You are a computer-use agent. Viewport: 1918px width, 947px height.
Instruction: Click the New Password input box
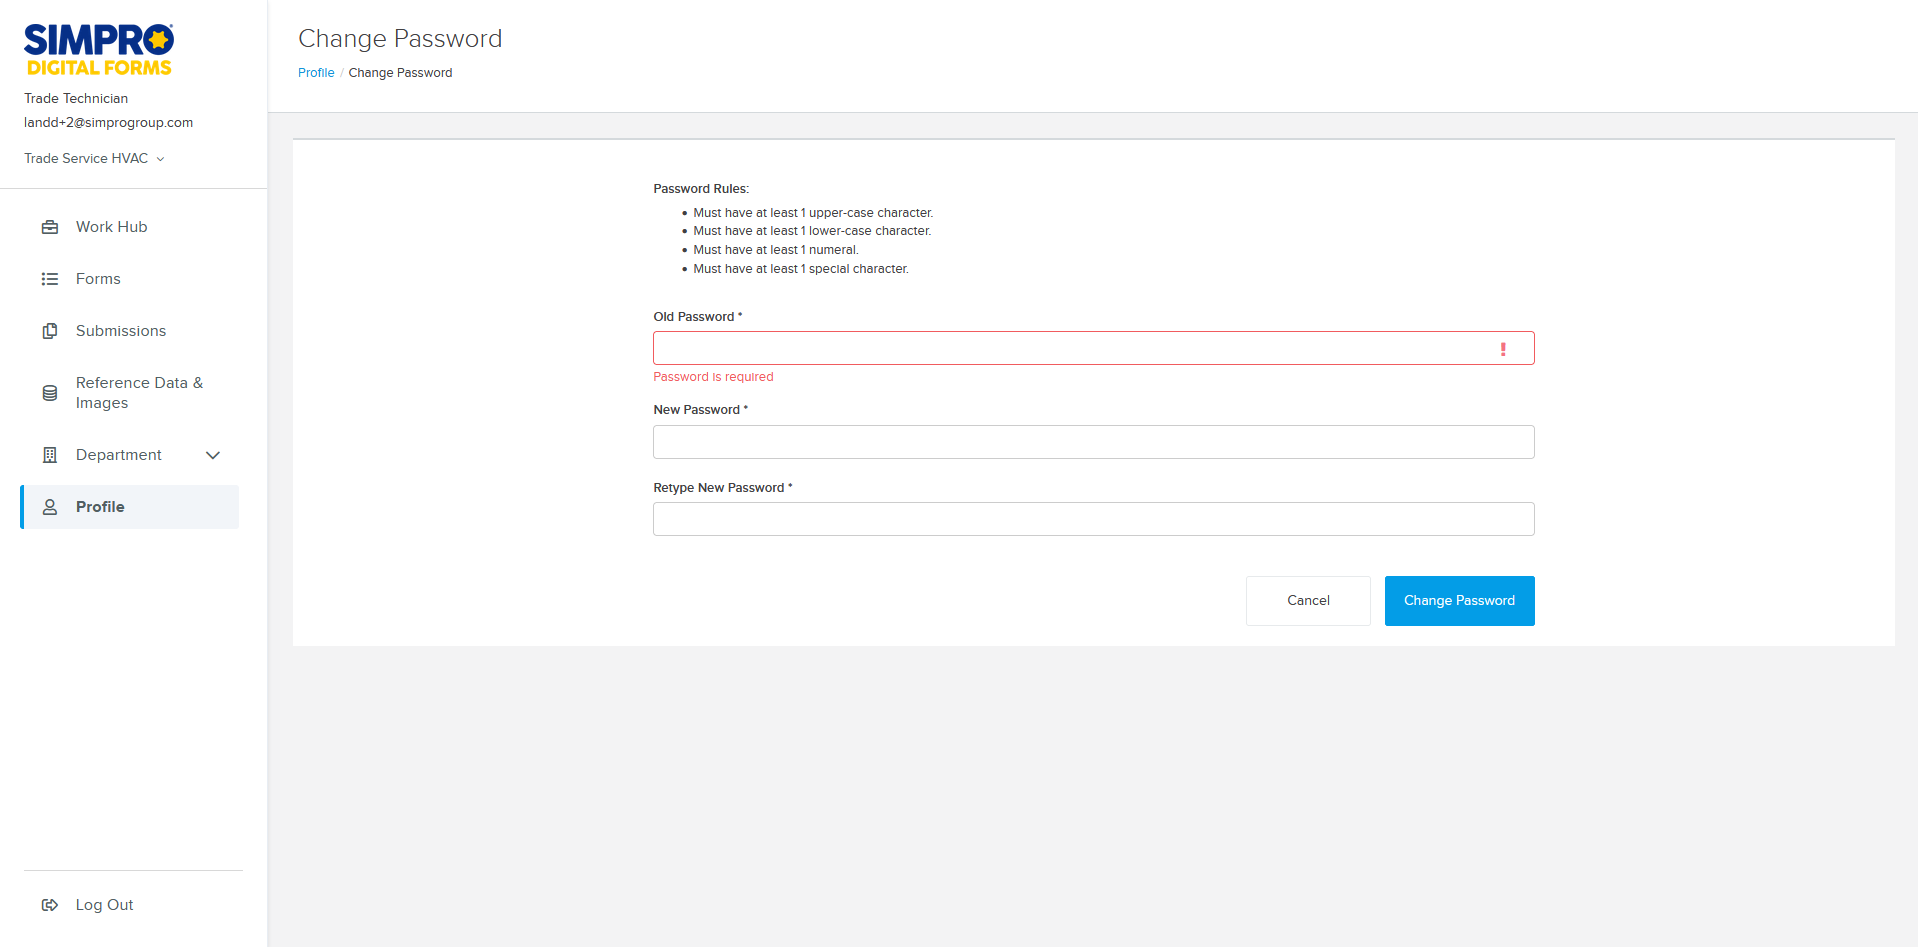click(1093, 441)
